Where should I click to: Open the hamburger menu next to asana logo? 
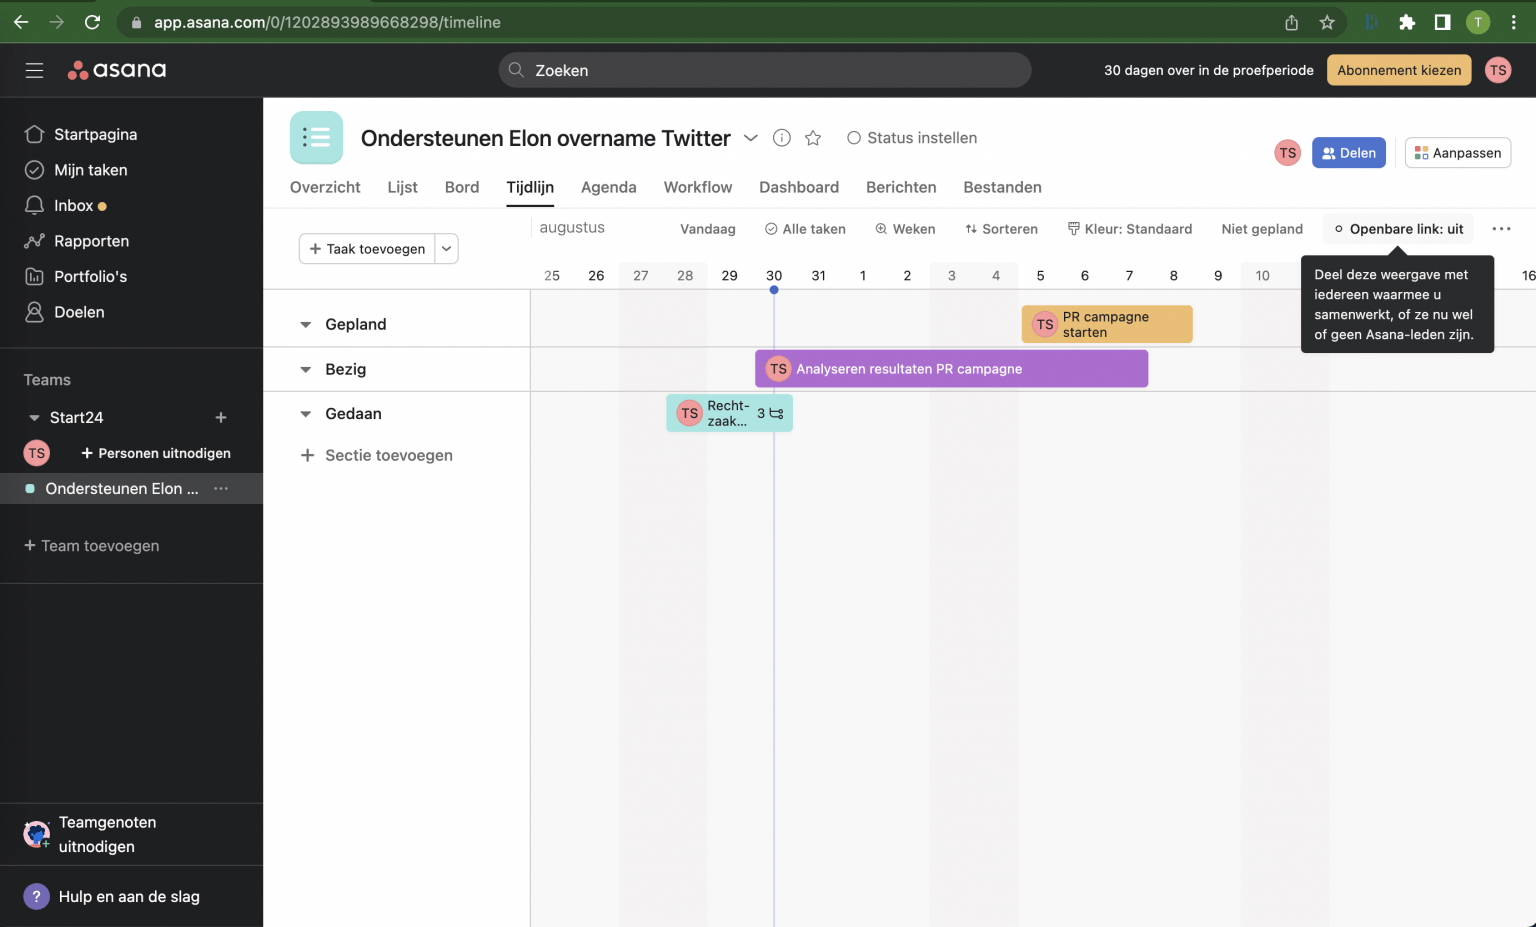(x=34, y=70)
